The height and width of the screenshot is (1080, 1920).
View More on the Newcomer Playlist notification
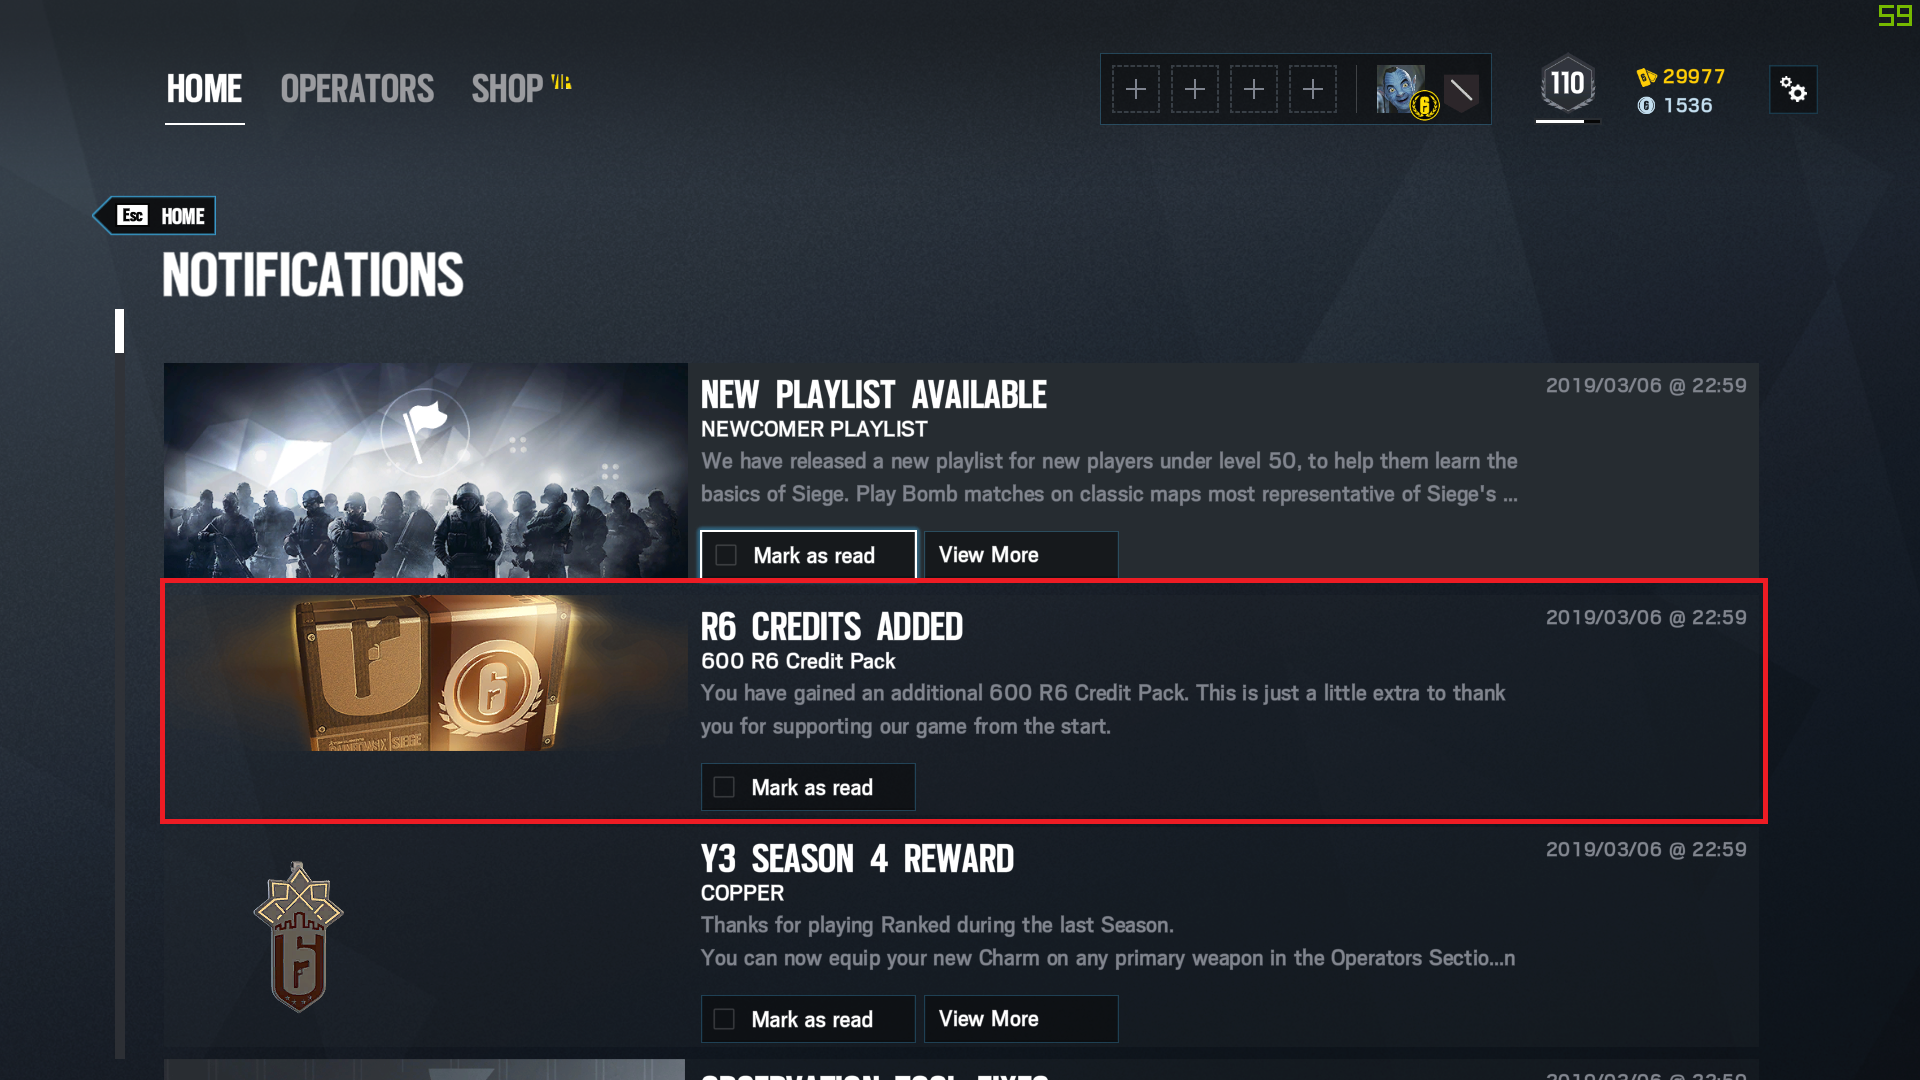coord(1021,555)
